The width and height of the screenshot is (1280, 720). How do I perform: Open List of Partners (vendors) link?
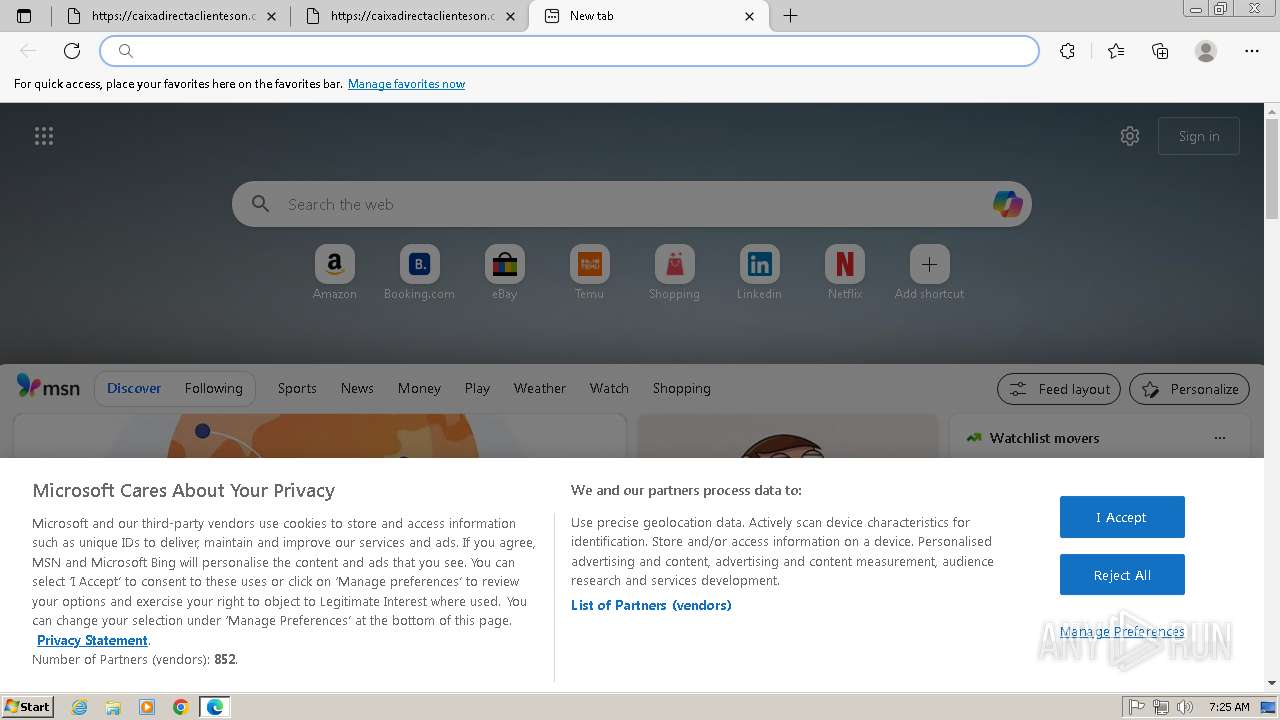click(x=651, y=605)
